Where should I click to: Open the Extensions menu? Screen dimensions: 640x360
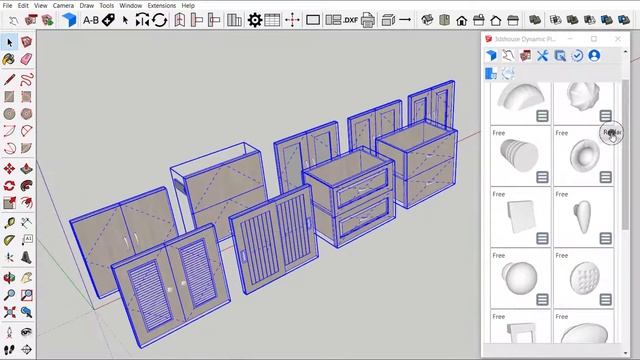tap(162, 5)
